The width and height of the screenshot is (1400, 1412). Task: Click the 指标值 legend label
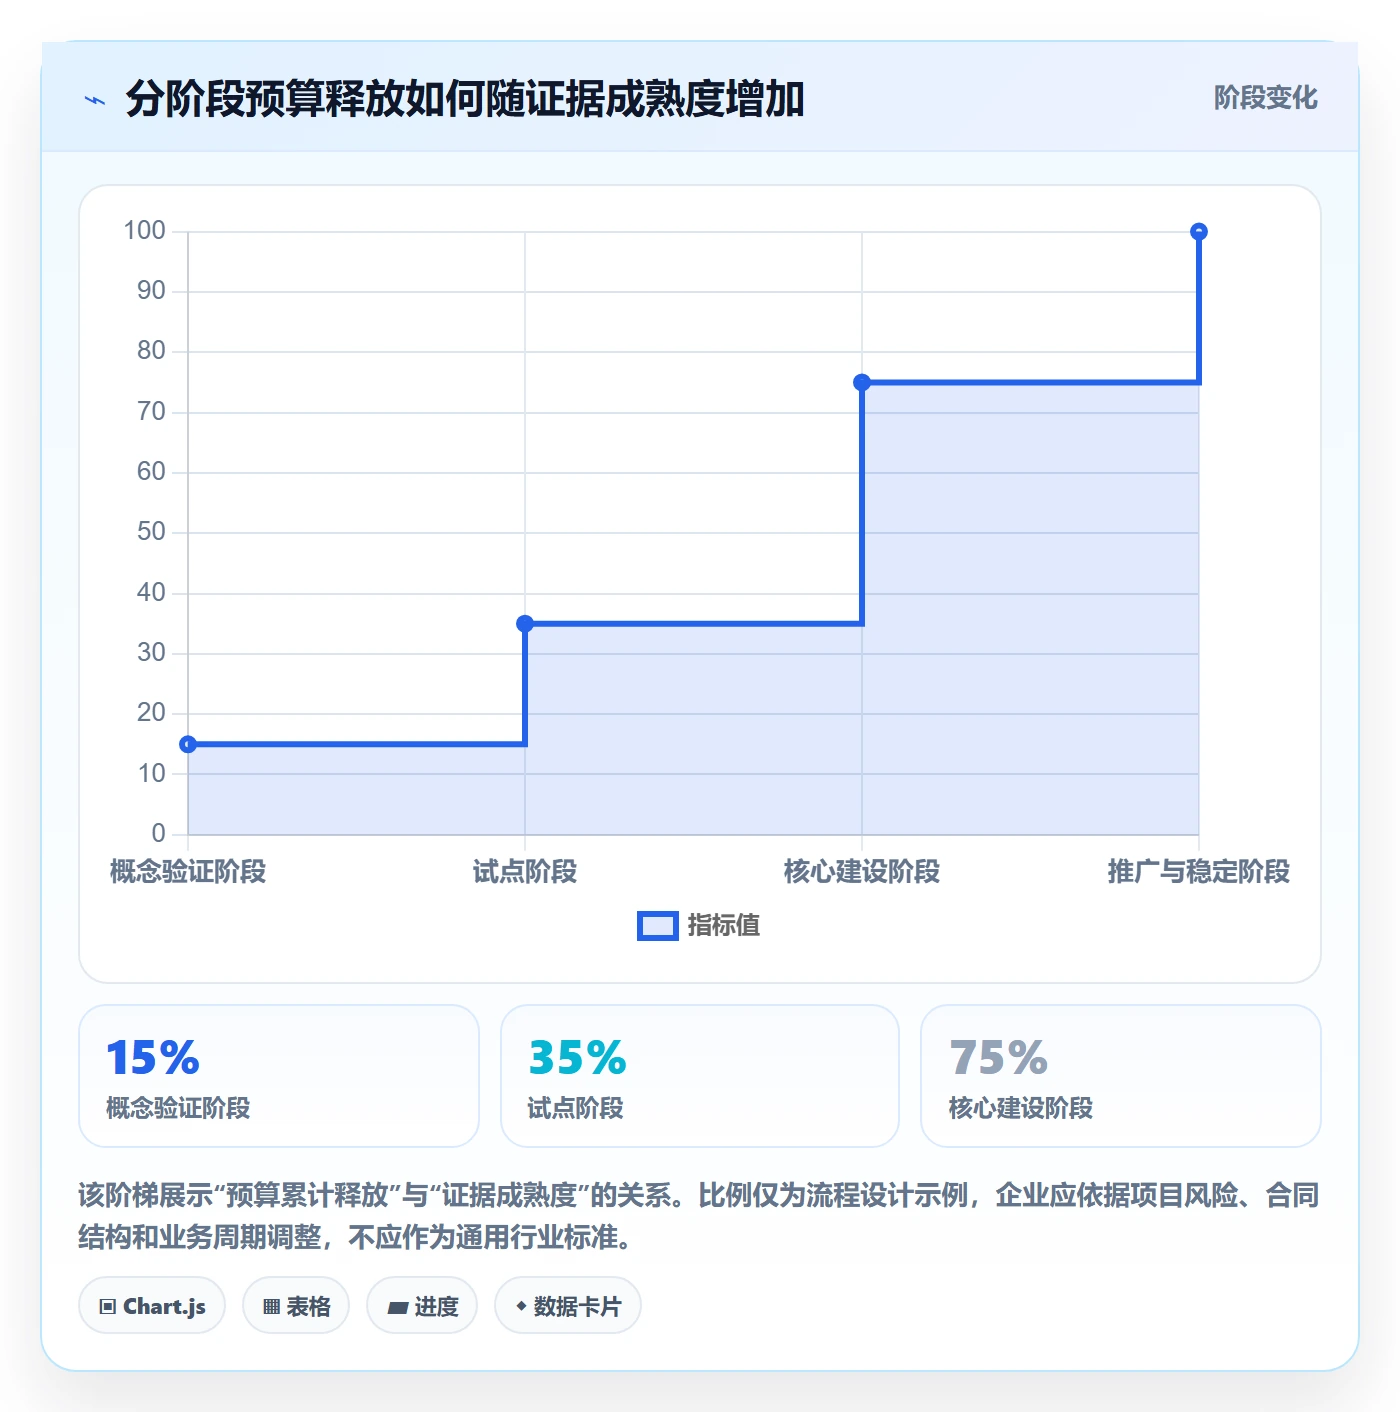(724, 926)
